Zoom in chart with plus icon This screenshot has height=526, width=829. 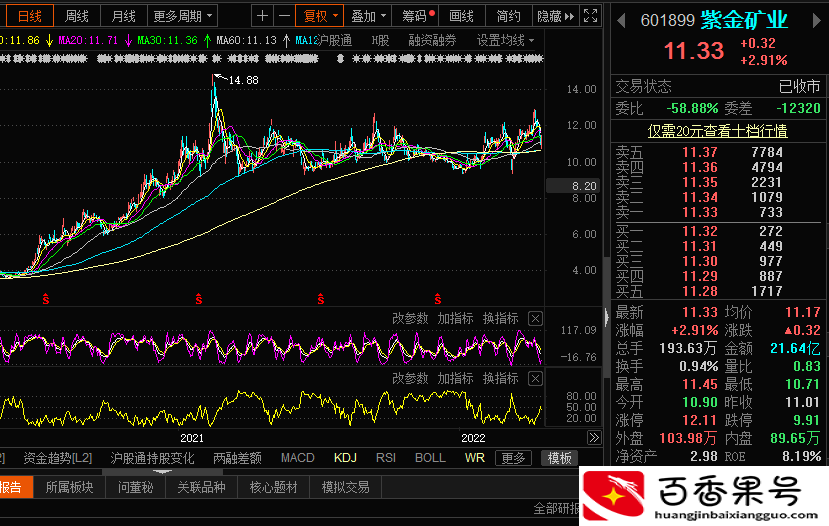click(262, 16)
